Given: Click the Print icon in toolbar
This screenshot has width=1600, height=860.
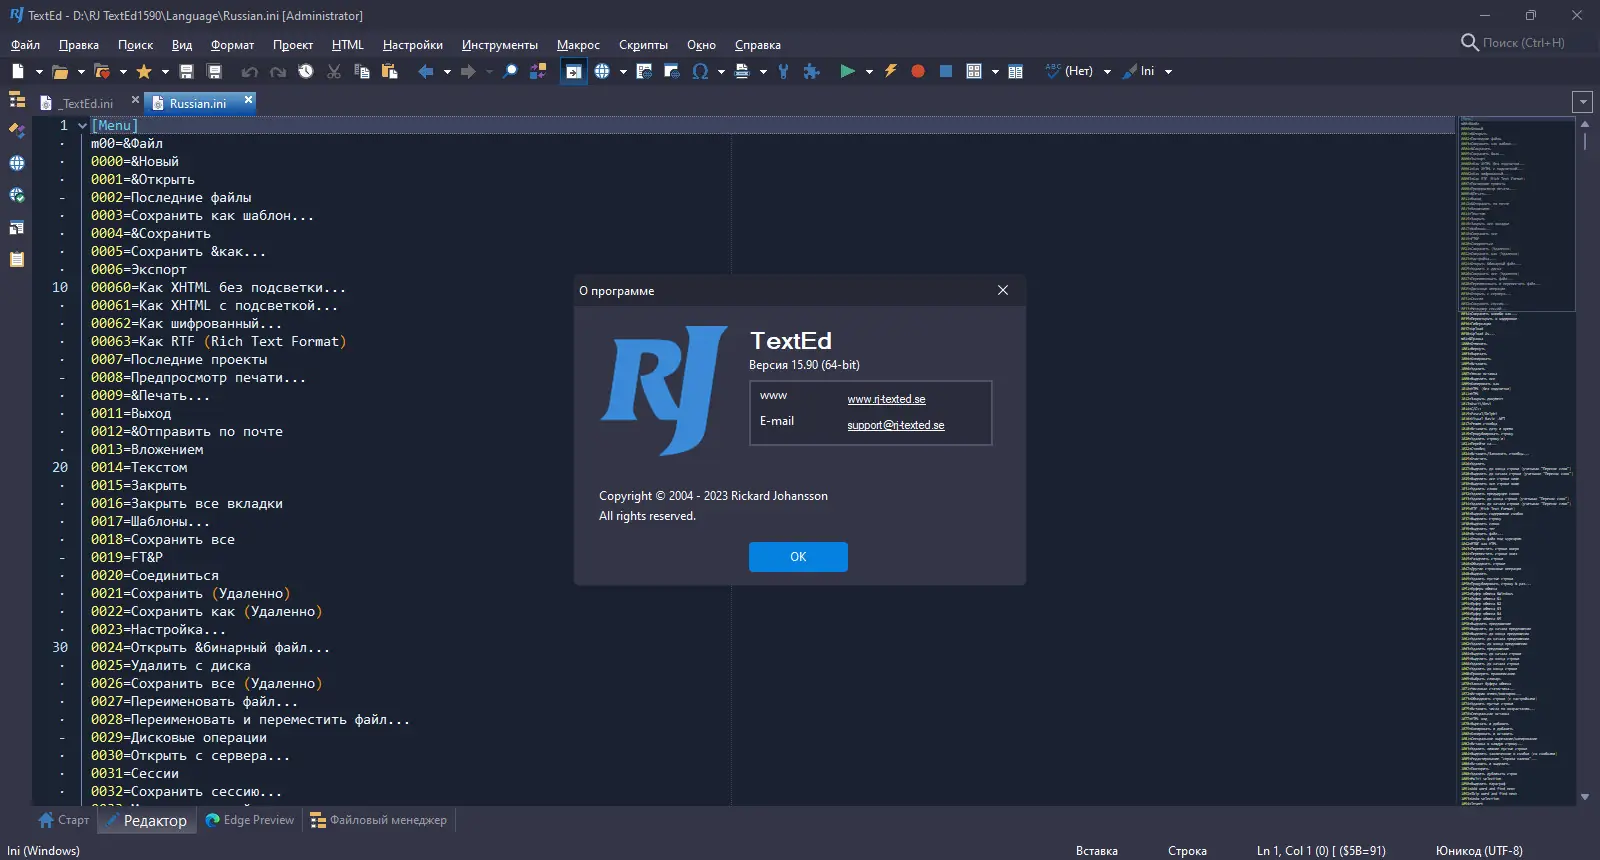Looking at the screenshot, I should pos(742,71).
